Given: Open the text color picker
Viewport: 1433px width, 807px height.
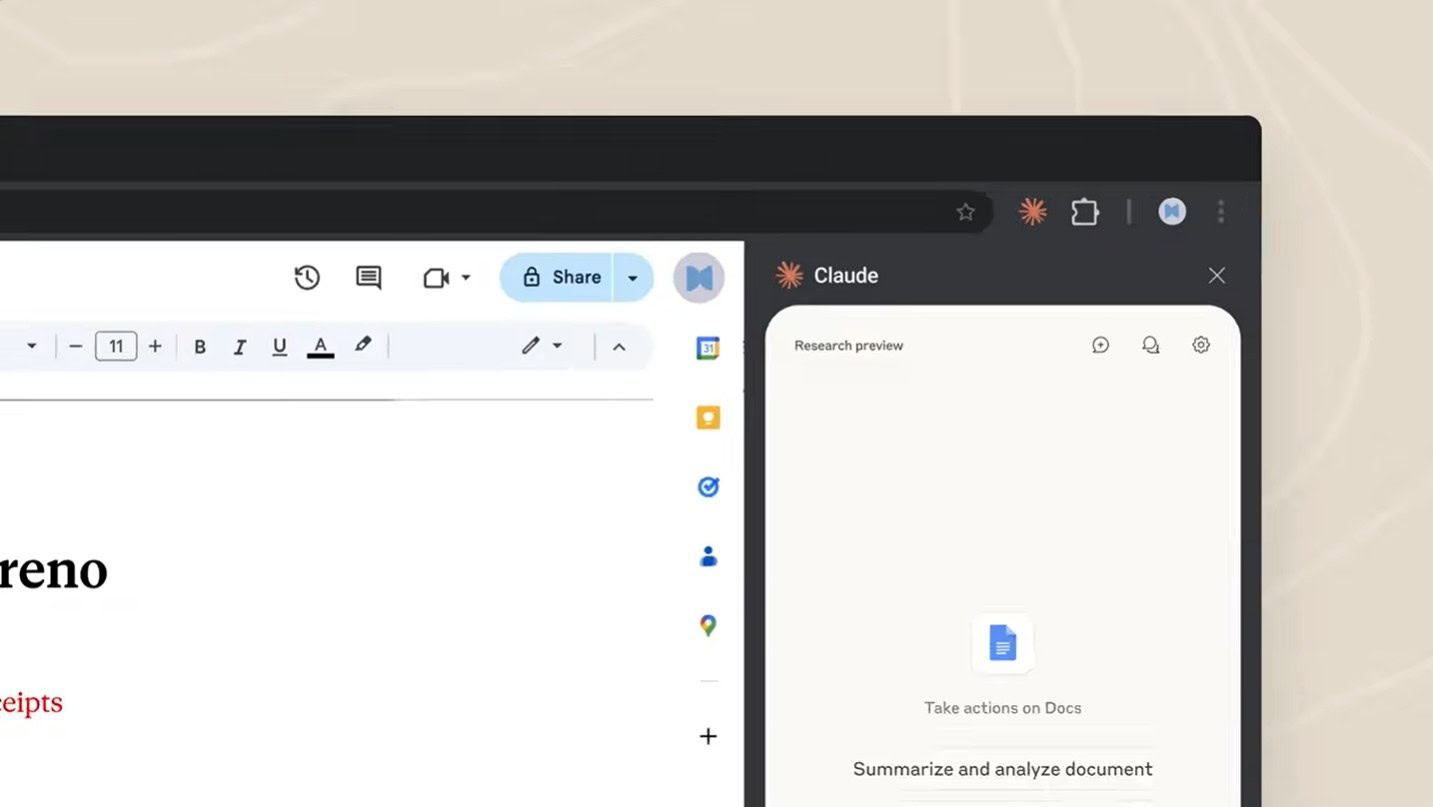Looking at the screenshot, I should [x=320, y=346].
